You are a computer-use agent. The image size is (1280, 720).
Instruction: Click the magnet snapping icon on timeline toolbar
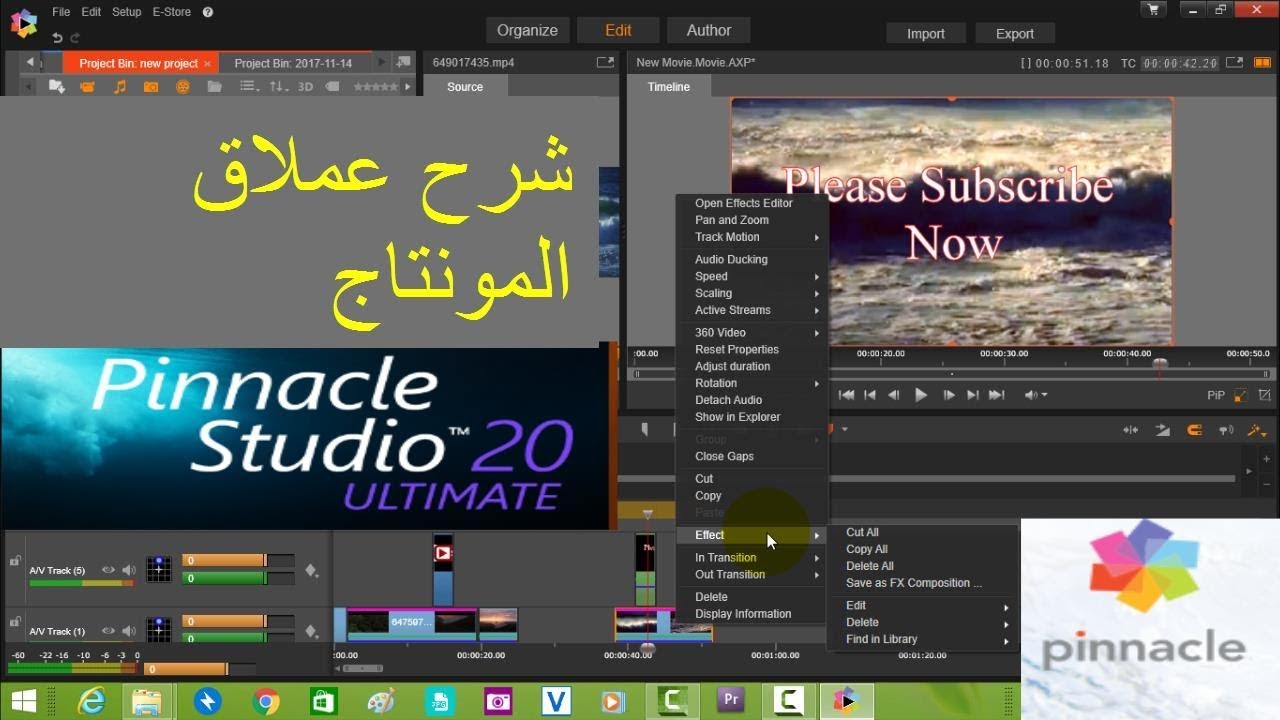[1194, 430]
